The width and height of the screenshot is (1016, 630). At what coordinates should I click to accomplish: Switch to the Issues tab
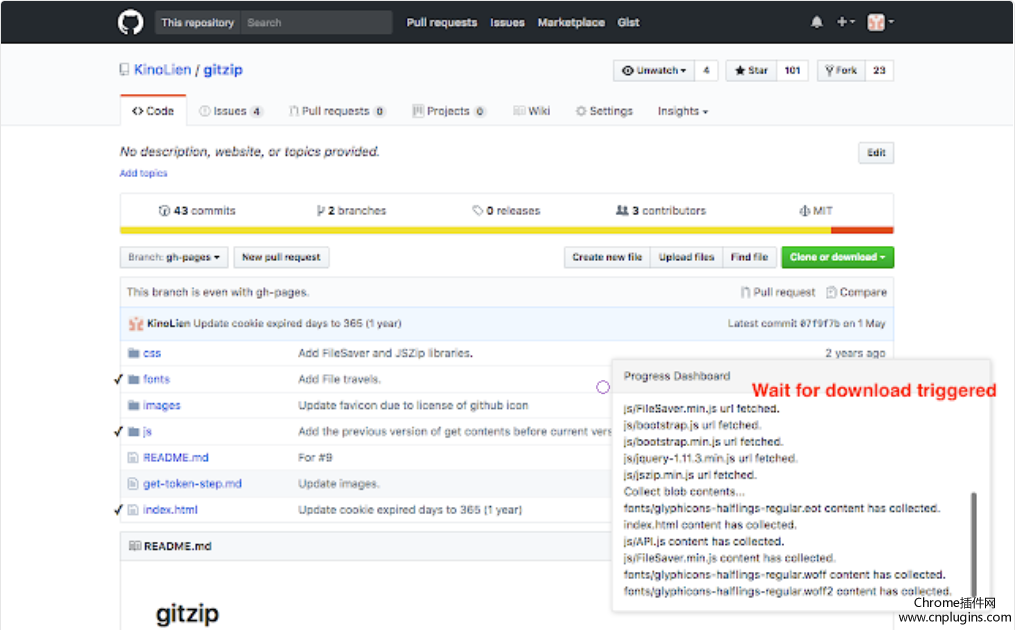coord(231,111)
